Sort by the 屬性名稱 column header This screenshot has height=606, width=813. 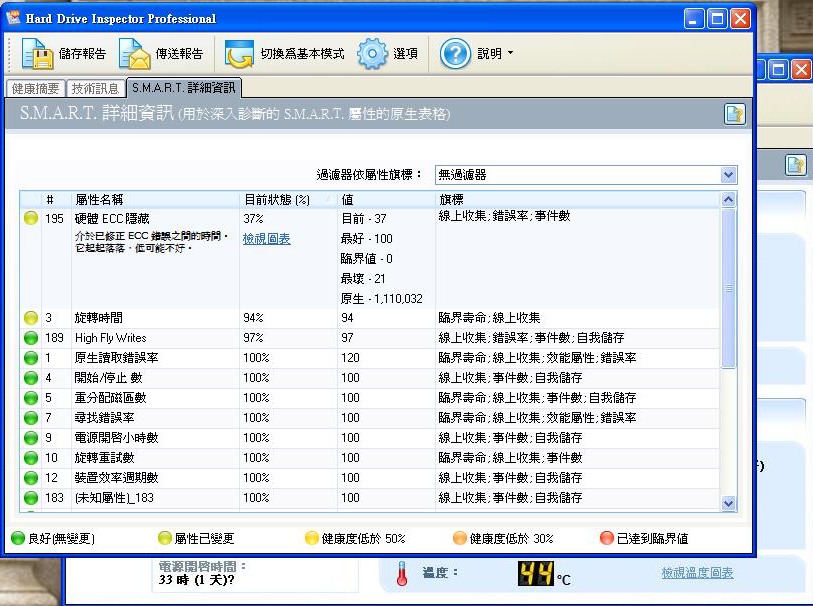point(156,200)
